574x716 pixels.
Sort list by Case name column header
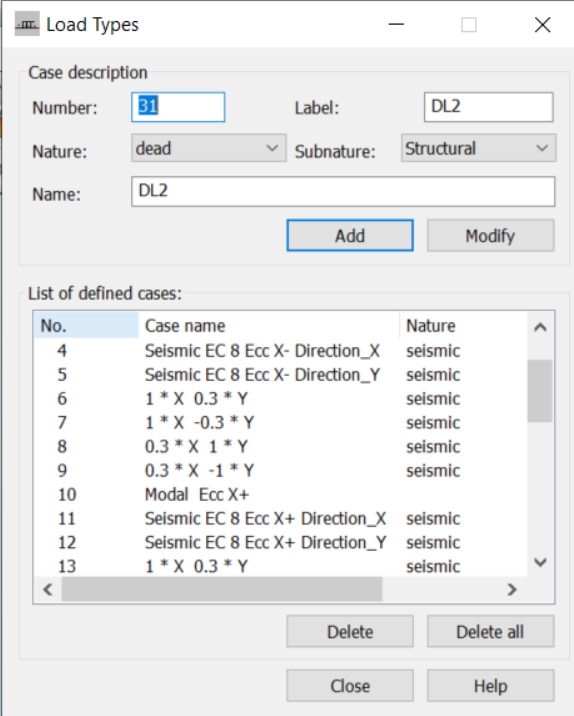pos(269,326)
